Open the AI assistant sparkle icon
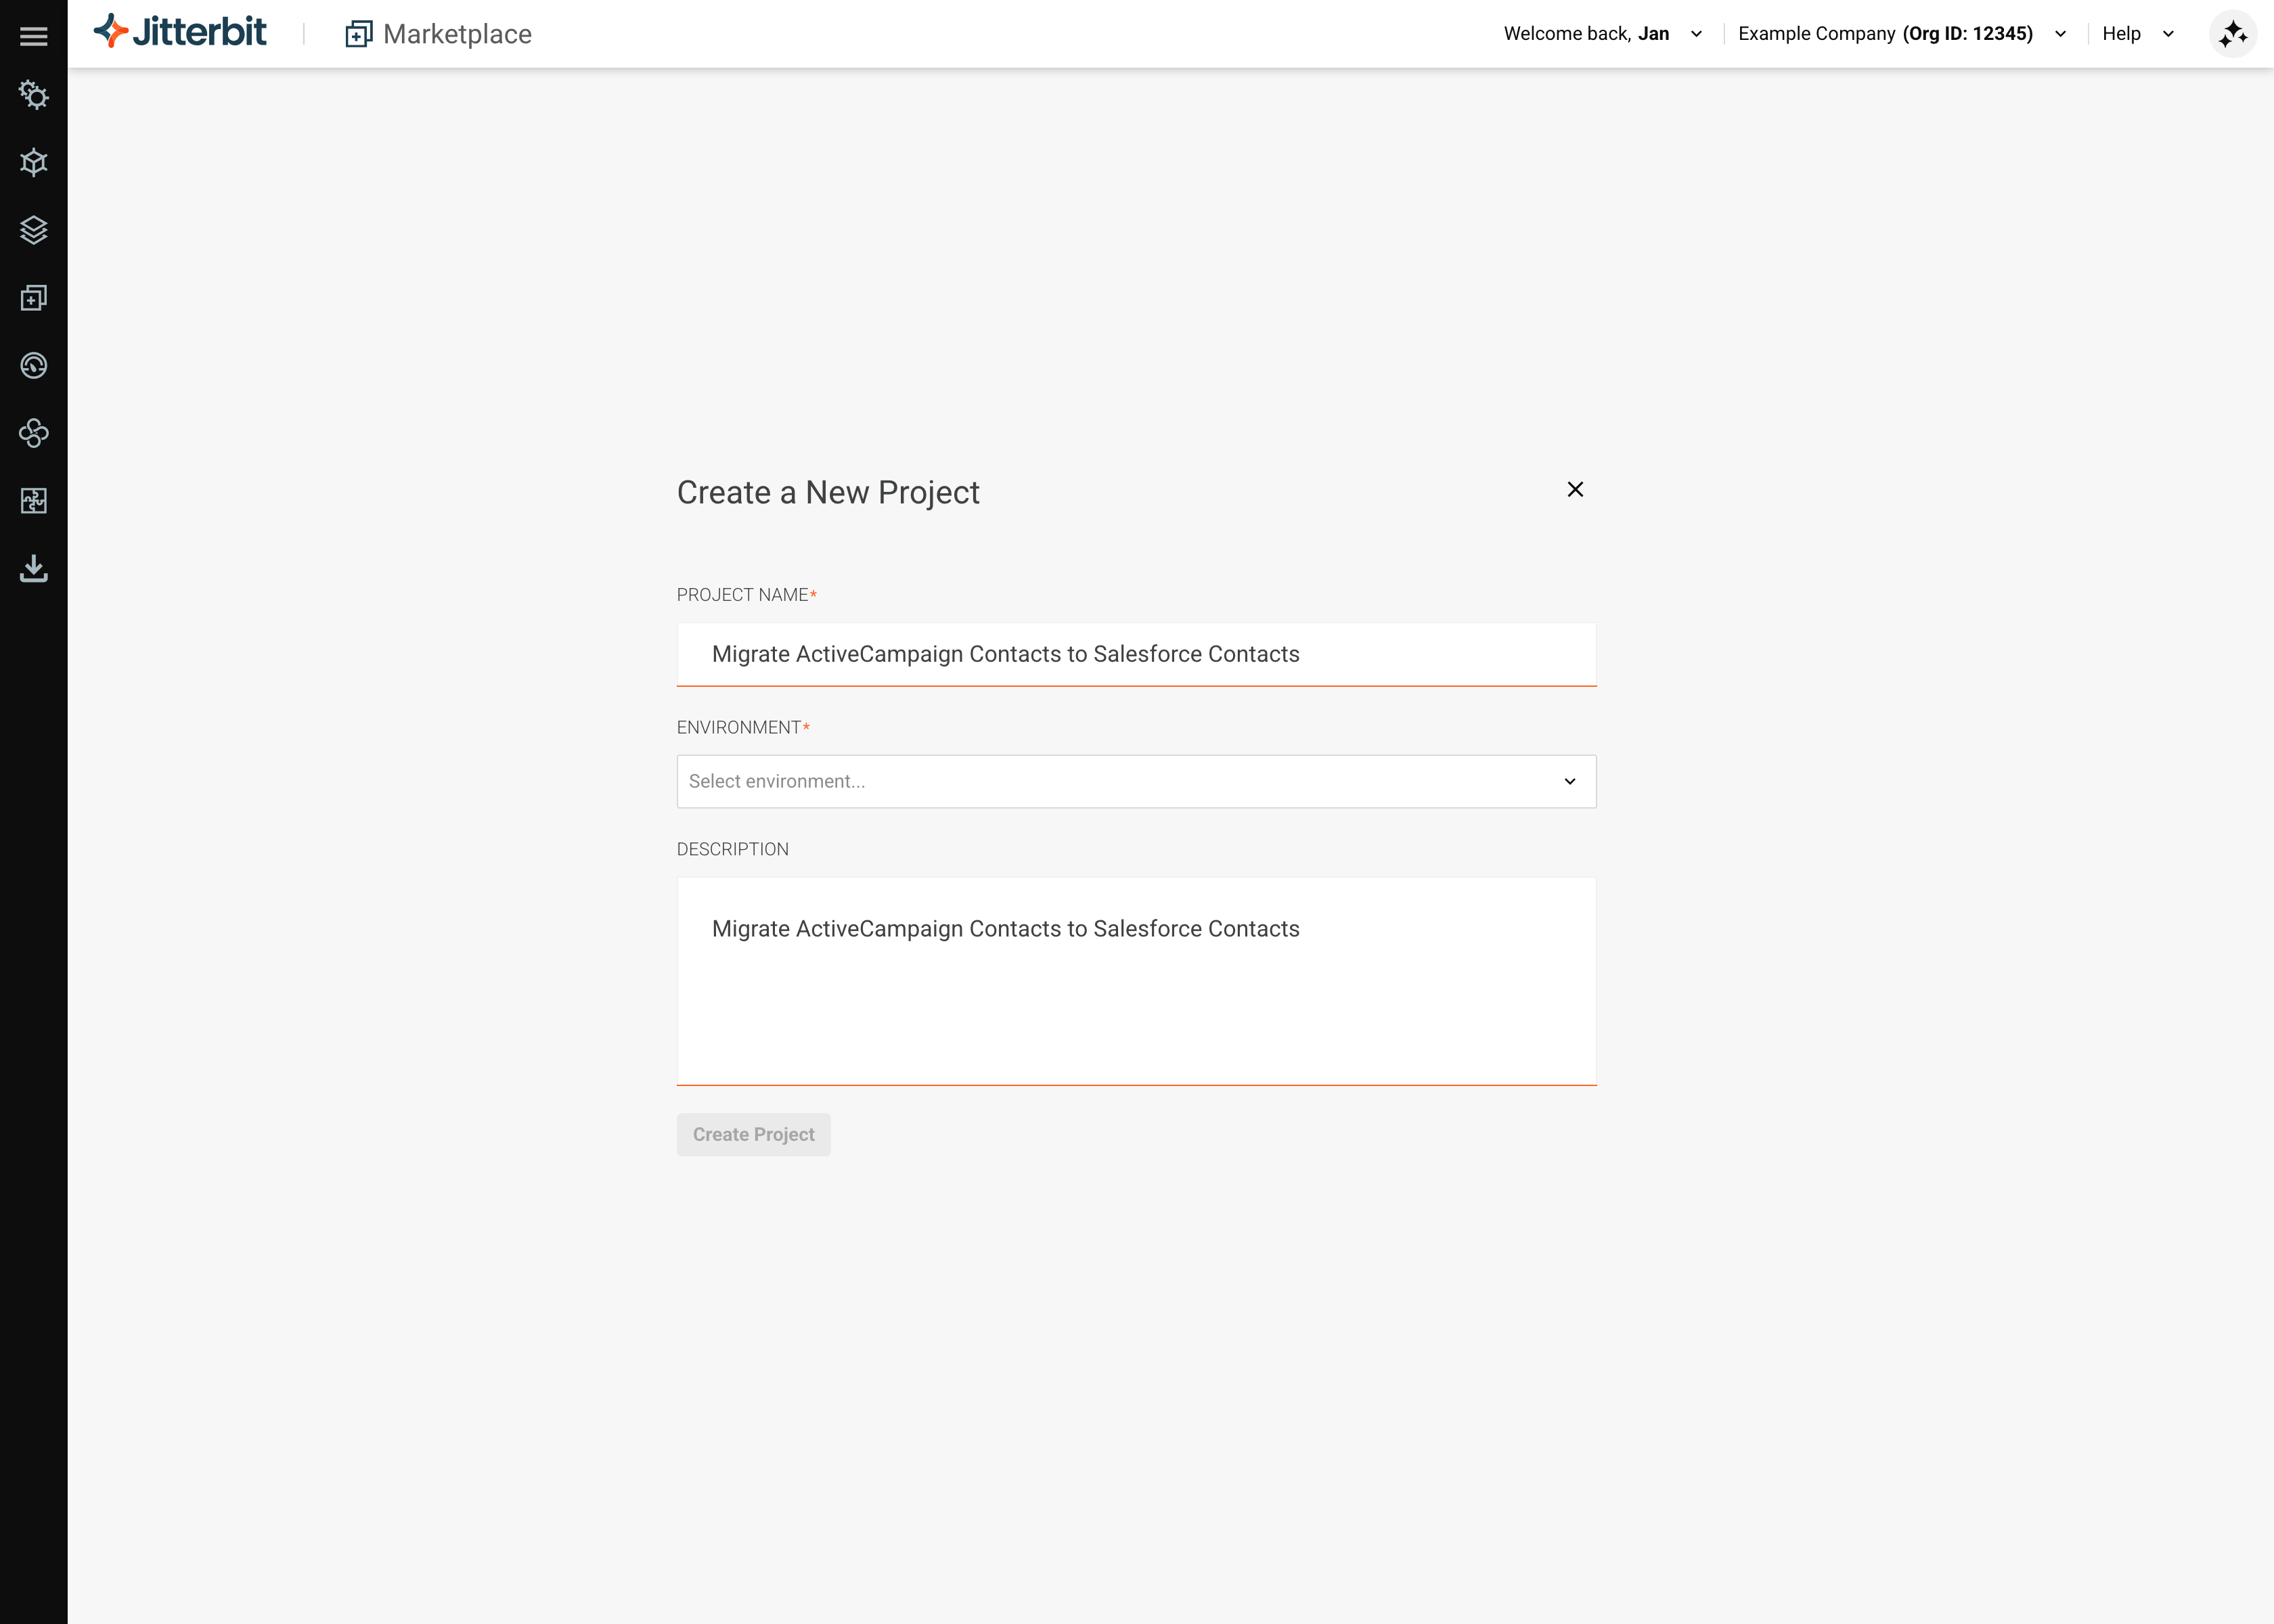2274x1624 pixels. click(2232, 33)
